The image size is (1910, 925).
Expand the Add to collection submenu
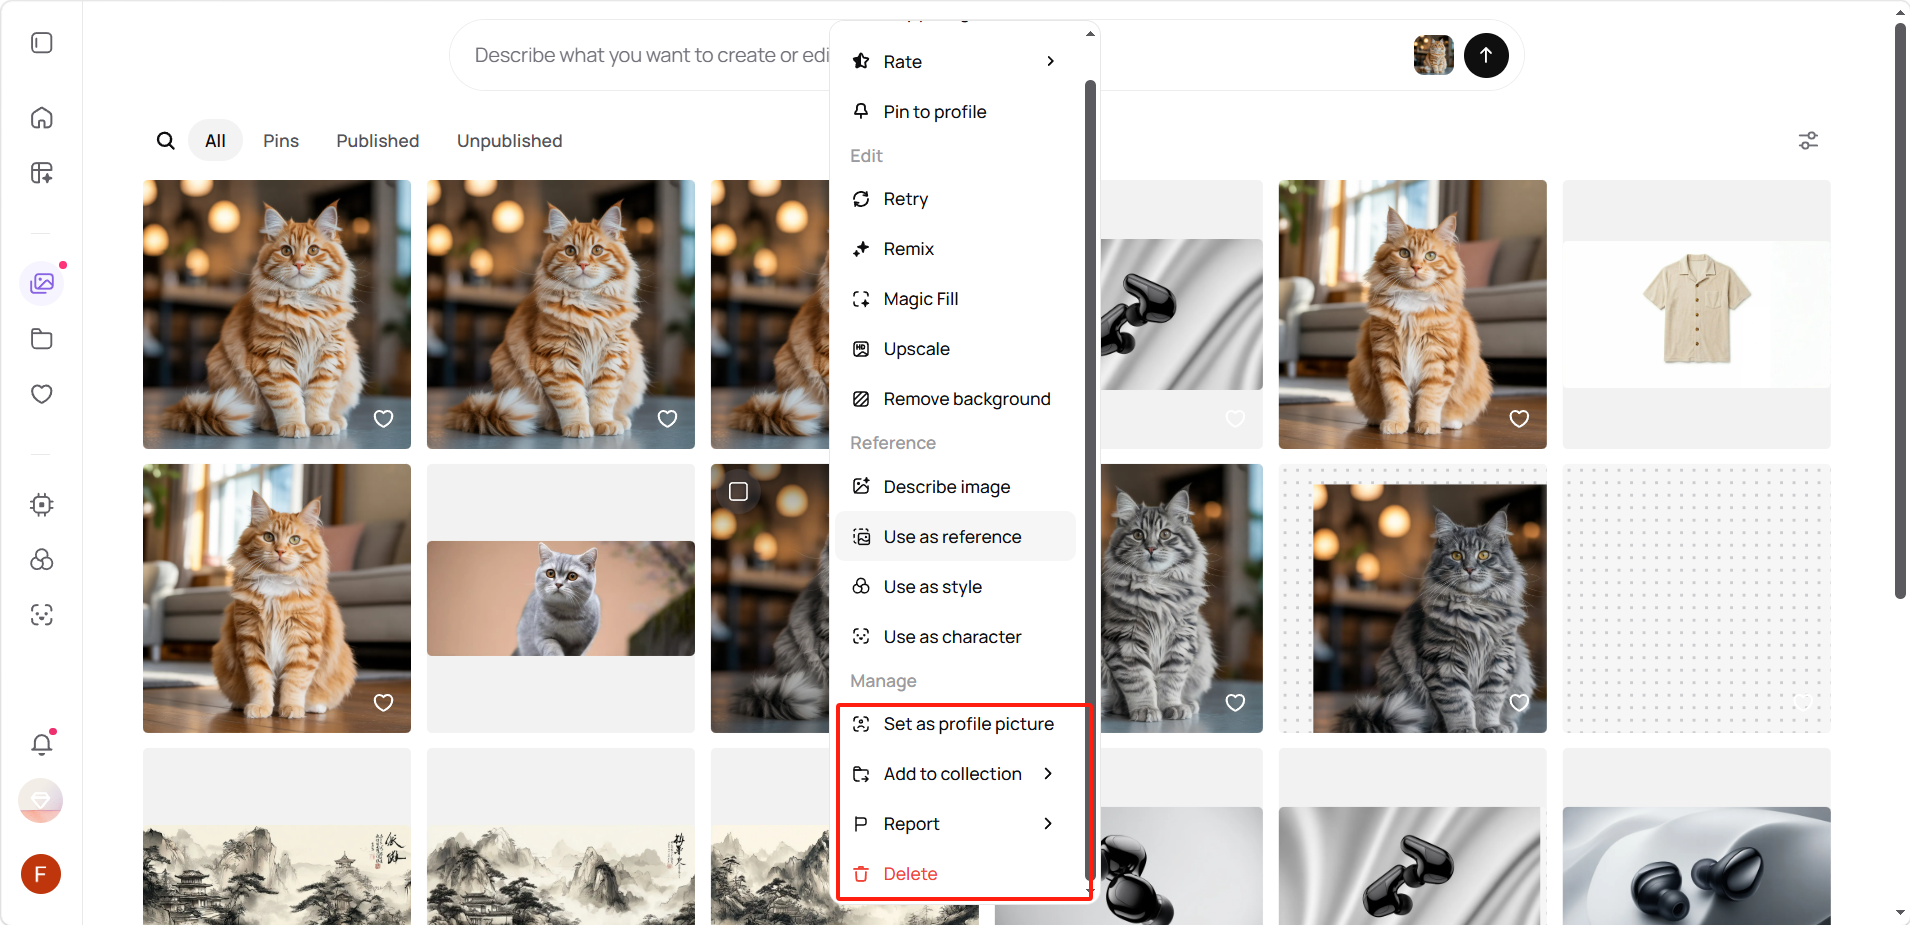pos(955,774)
